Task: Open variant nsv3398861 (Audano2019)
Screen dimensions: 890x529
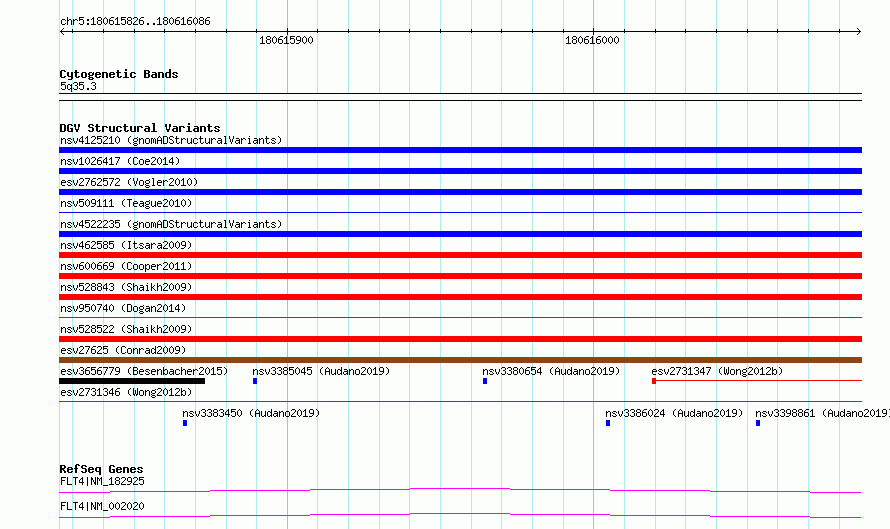Action: tap(822, 413)
